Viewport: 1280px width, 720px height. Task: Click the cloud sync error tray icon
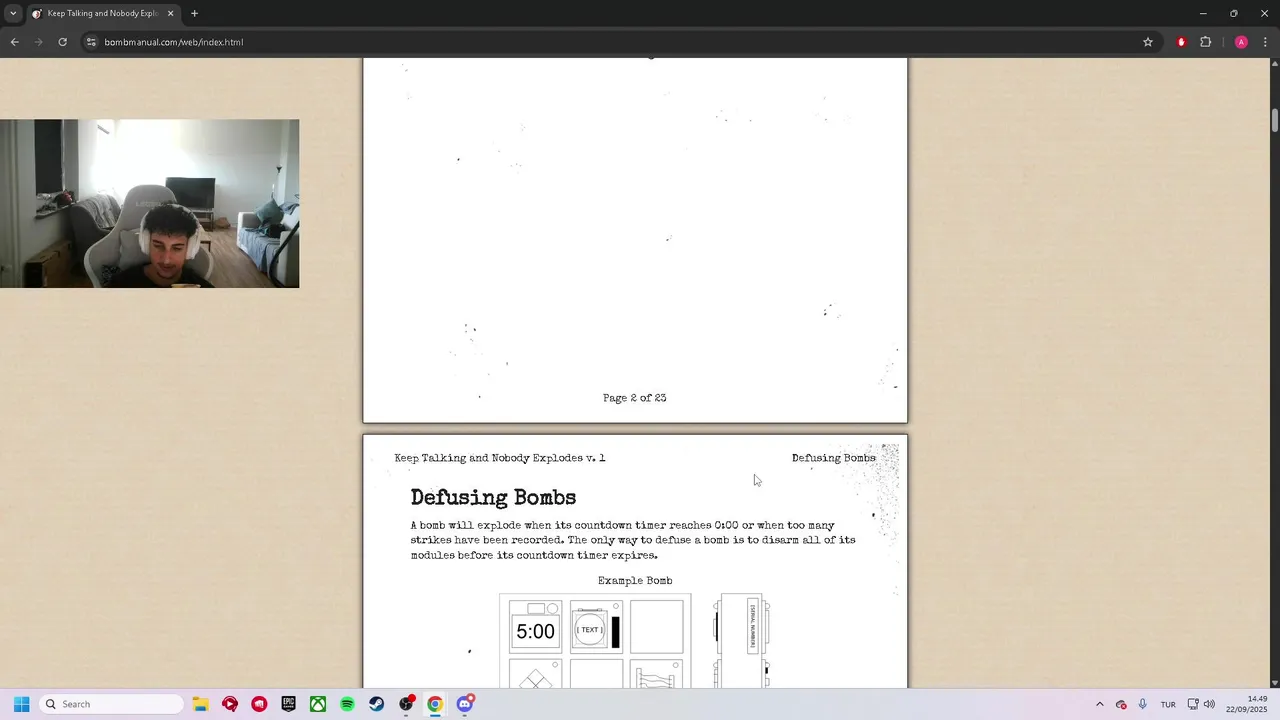click(x=1121, y=704)
